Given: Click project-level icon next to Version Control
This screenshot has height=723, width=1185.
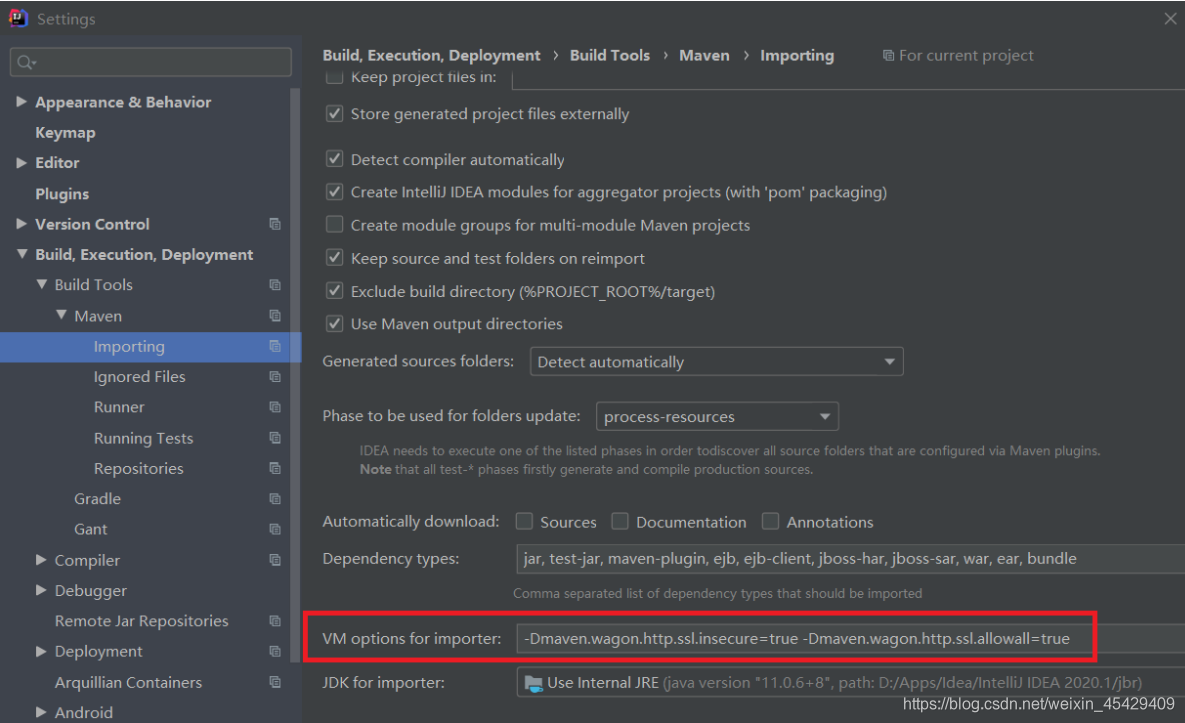Looking at the screenshot, I should 275,224.
